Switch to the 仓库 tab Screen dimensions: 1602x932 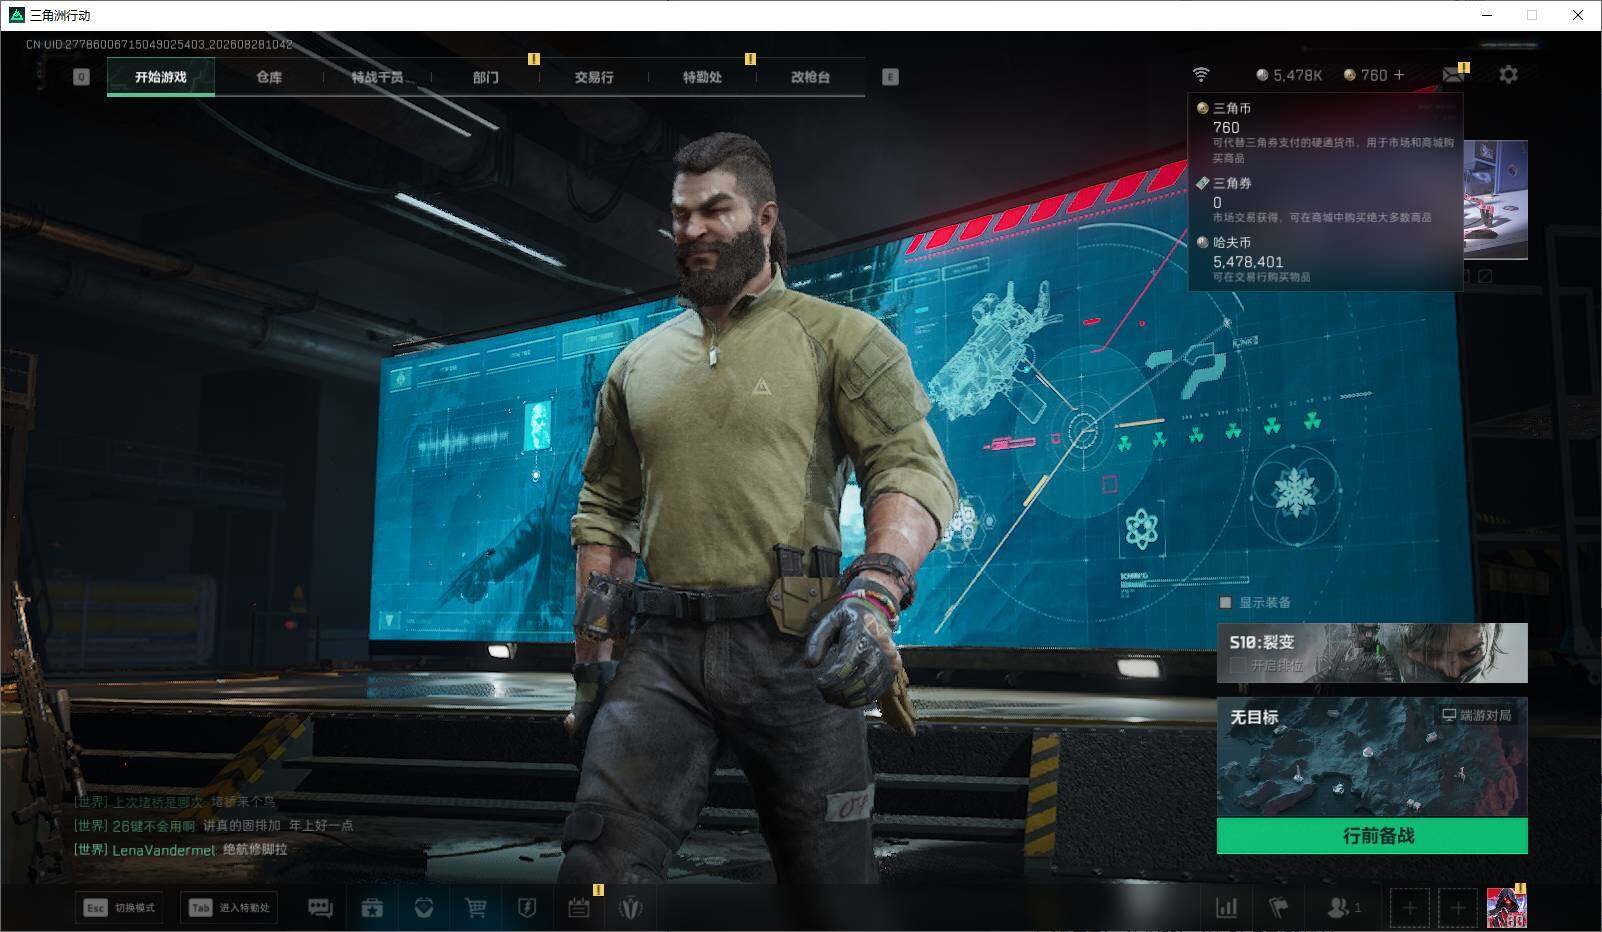point(269,77)
